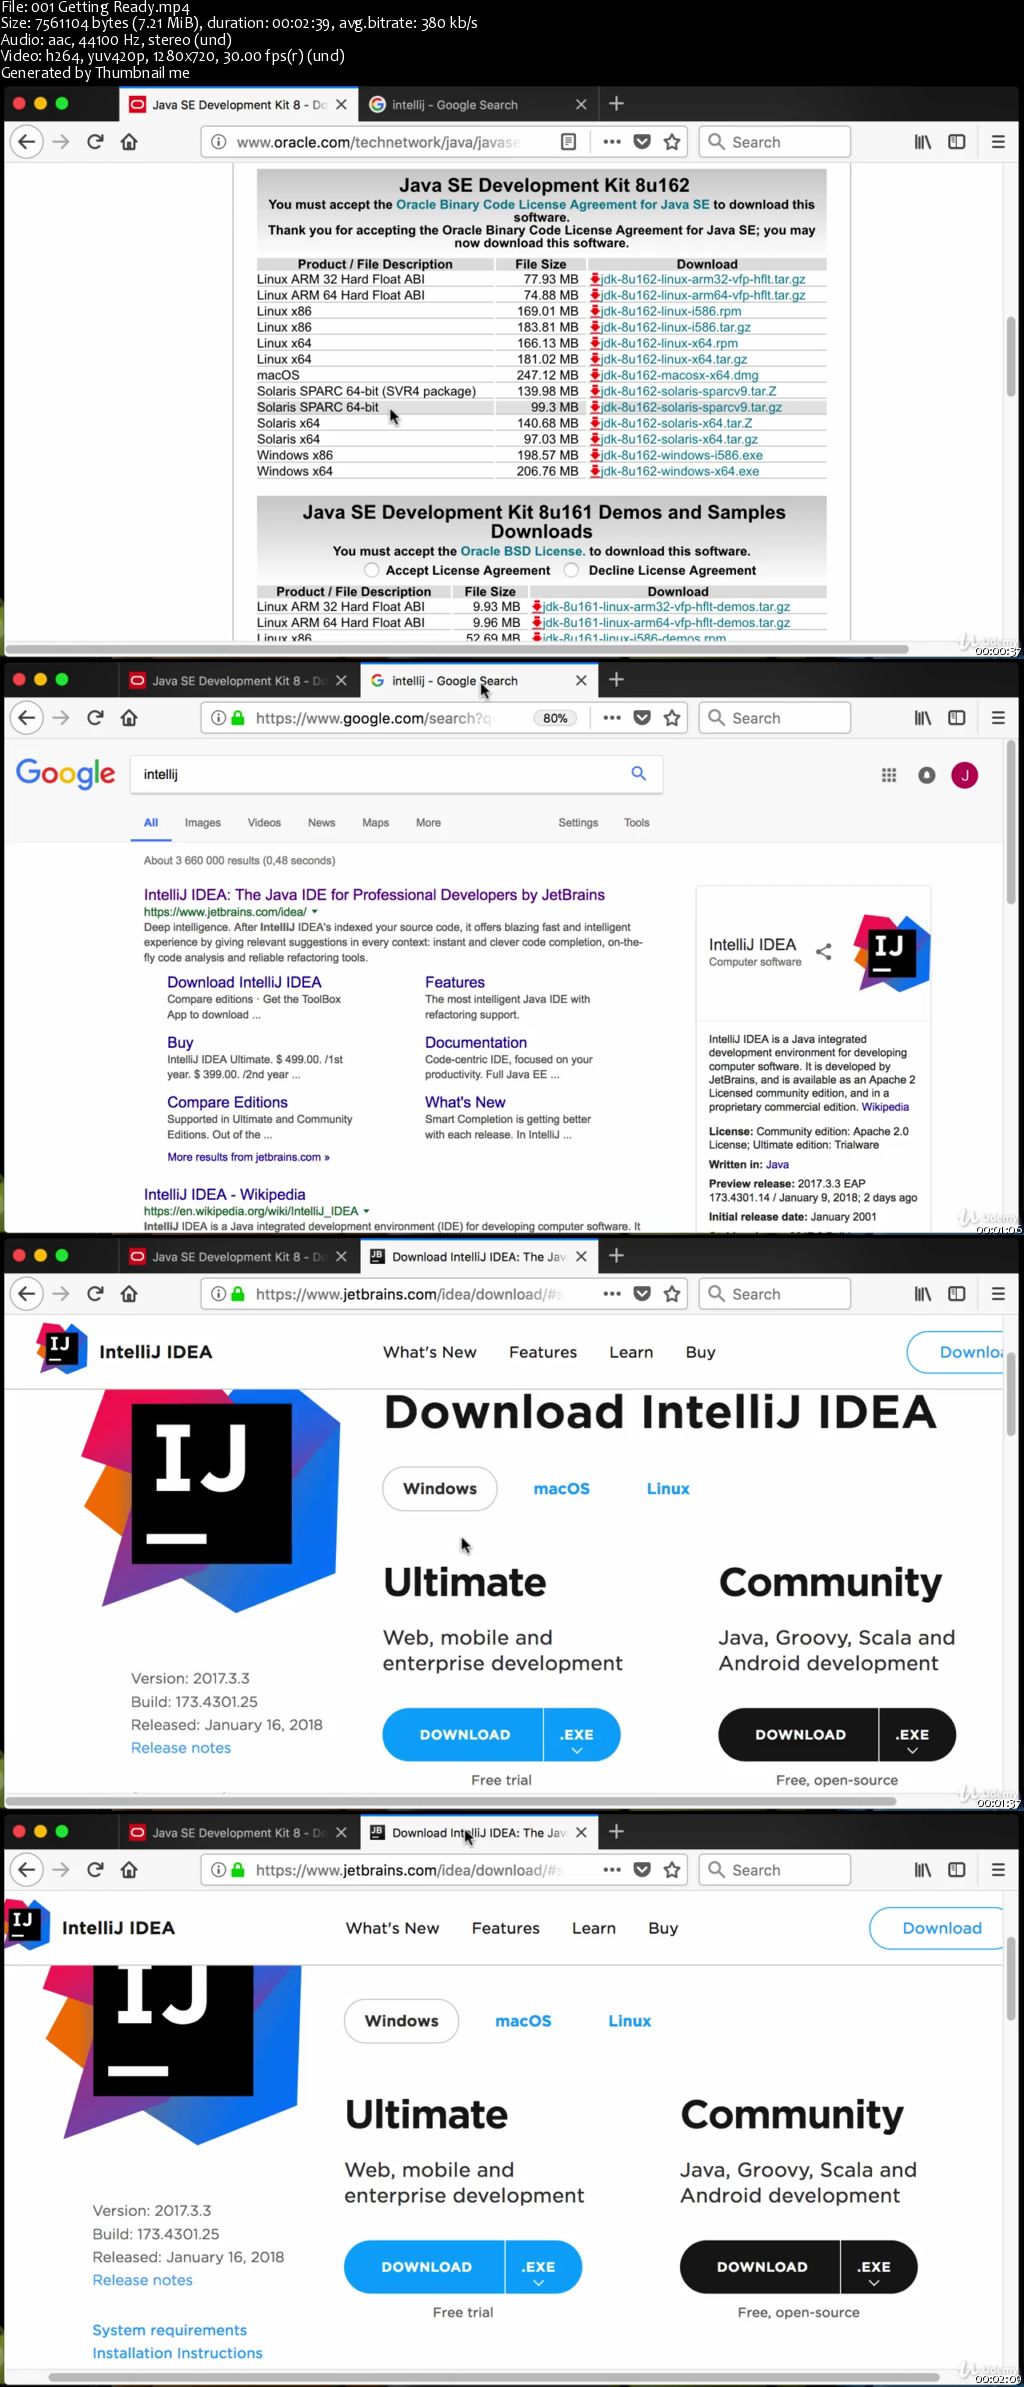Click the blue magnifier in Google's search box
1024x2387 pixels.
639,773
